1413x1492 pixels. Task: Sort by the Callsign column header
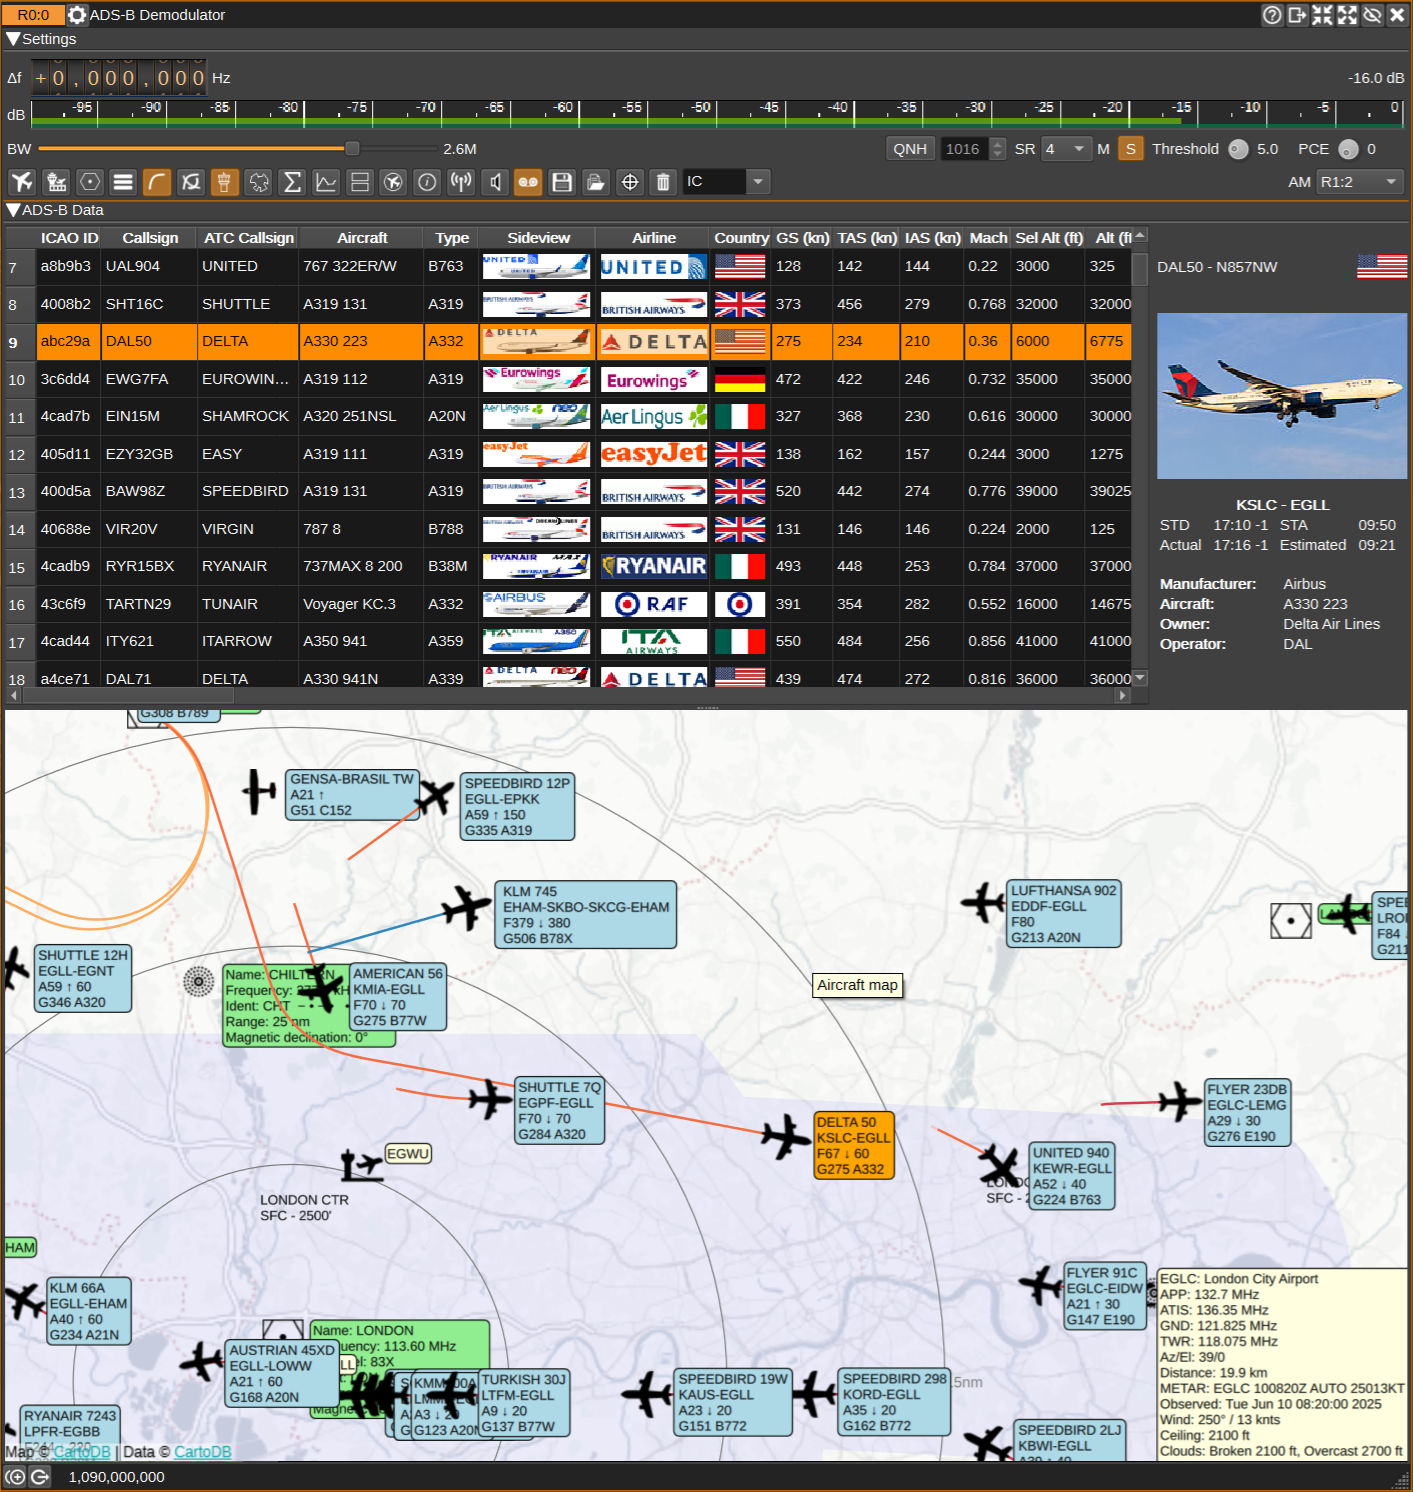click(x=150, y=238)
